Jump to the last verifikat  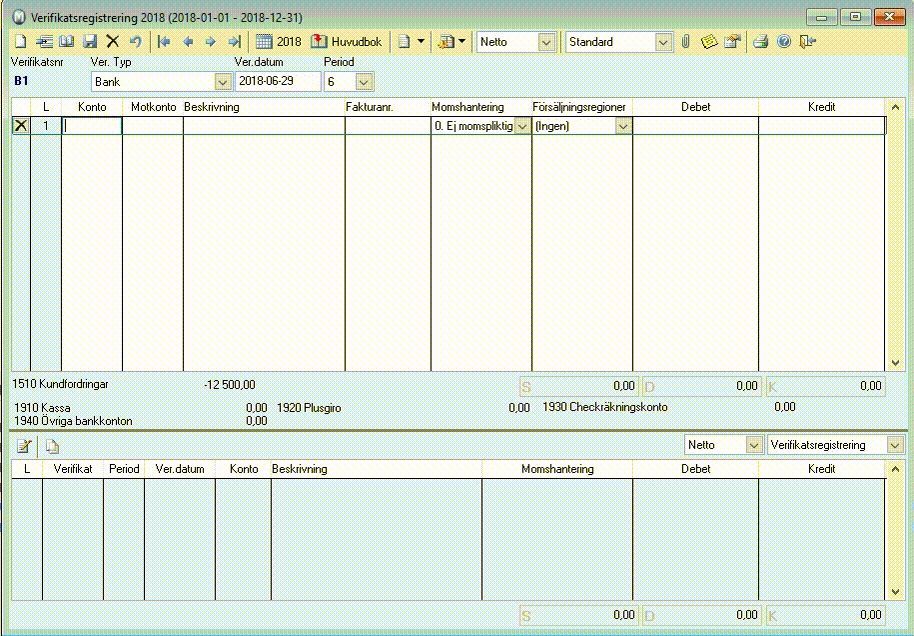(x=234, y=41)
